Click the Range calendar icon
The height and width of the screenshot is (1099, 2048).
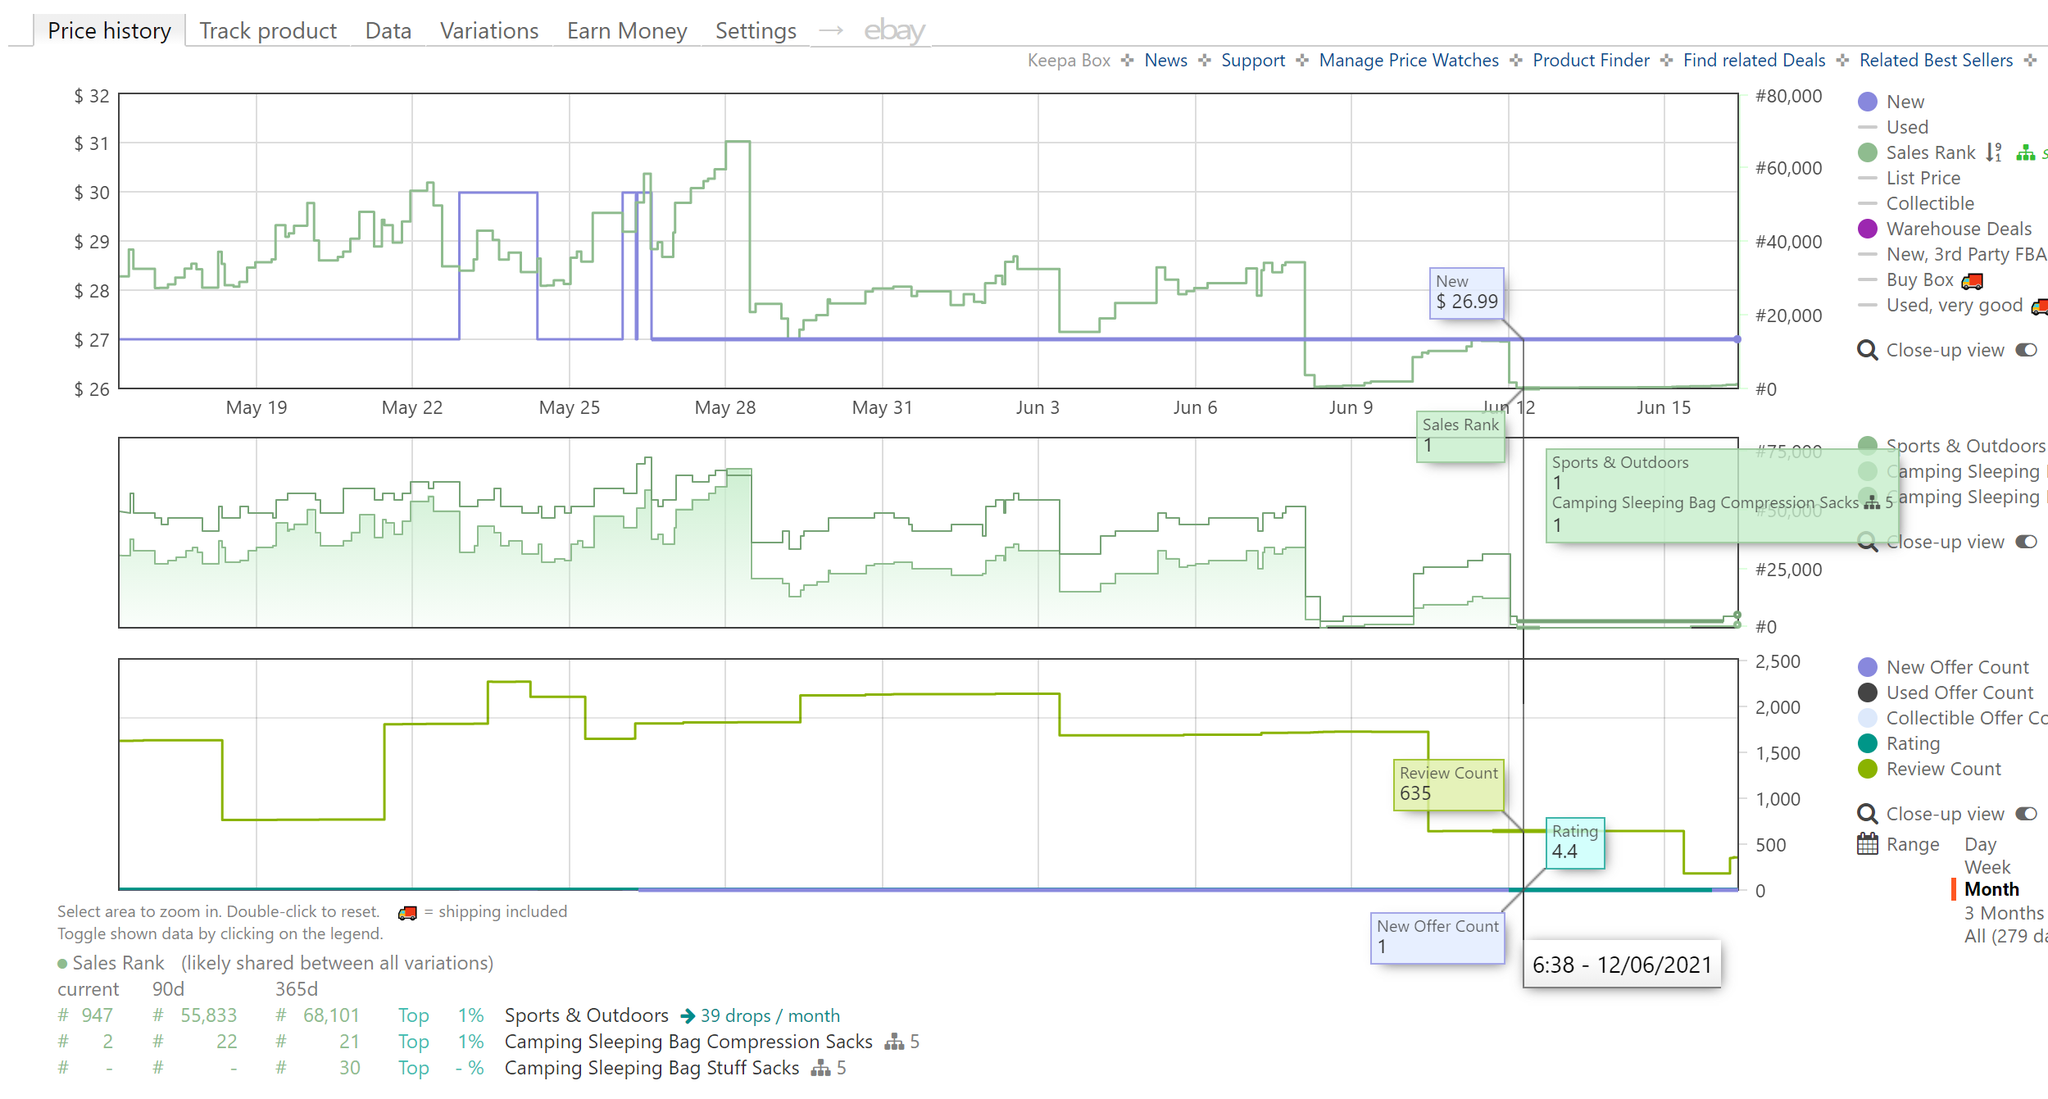click(x=1867, y=844)
